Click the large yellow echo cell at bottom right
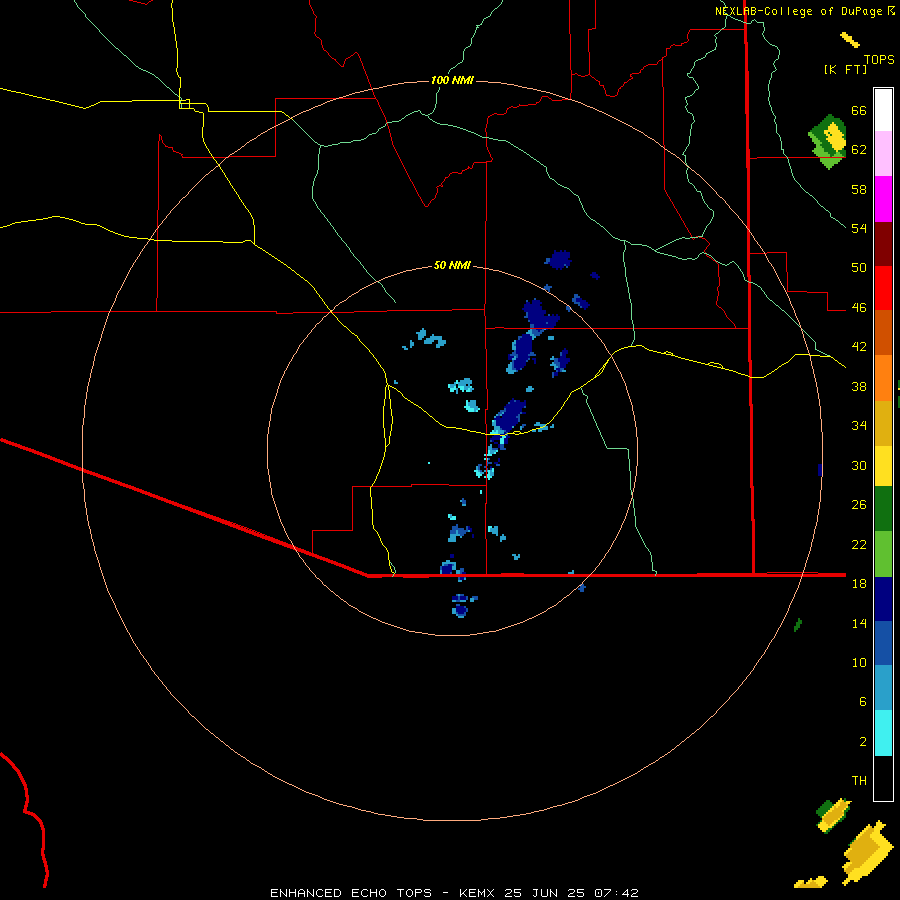 [869, 851]
